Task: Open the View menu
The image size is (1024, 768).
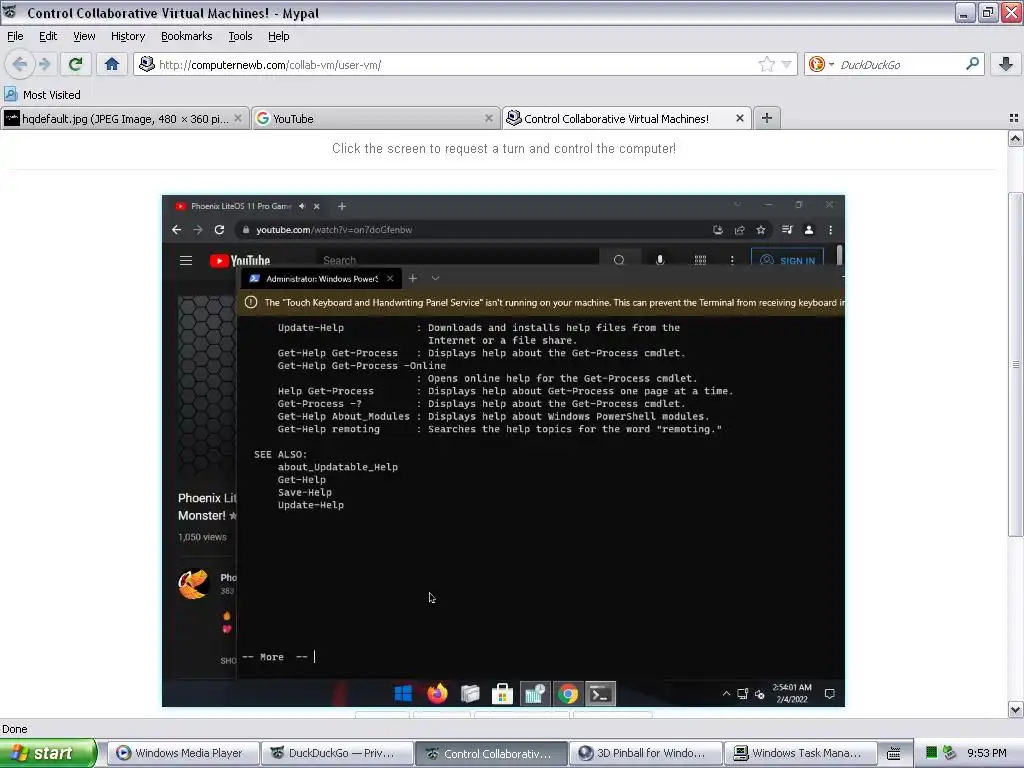Action: click(x=84, y=36)
